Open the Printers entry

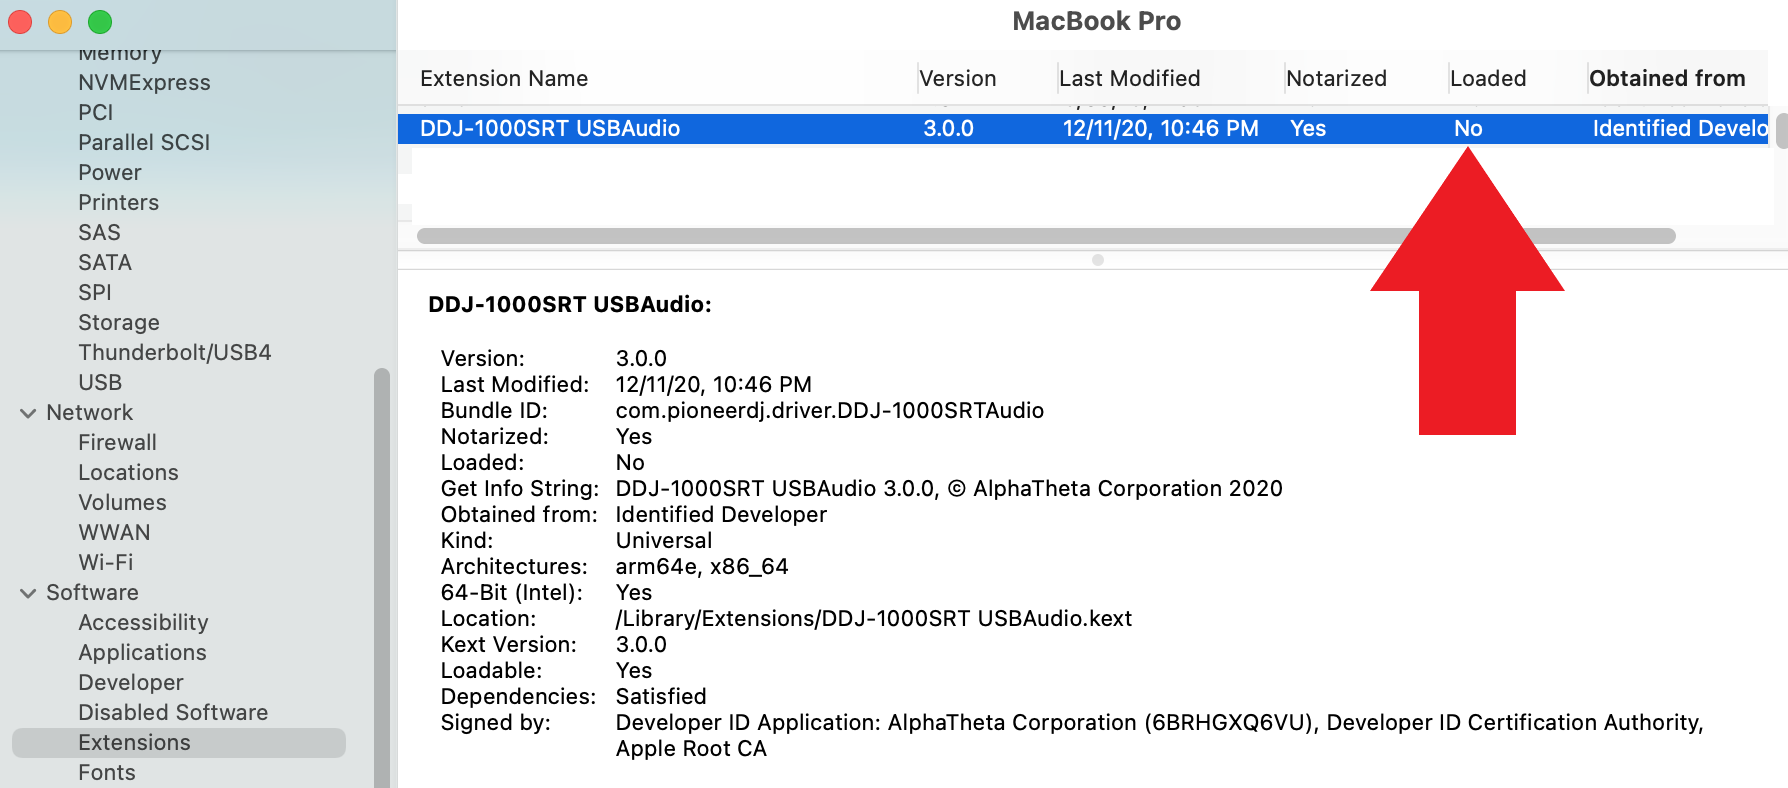point(119,203)
